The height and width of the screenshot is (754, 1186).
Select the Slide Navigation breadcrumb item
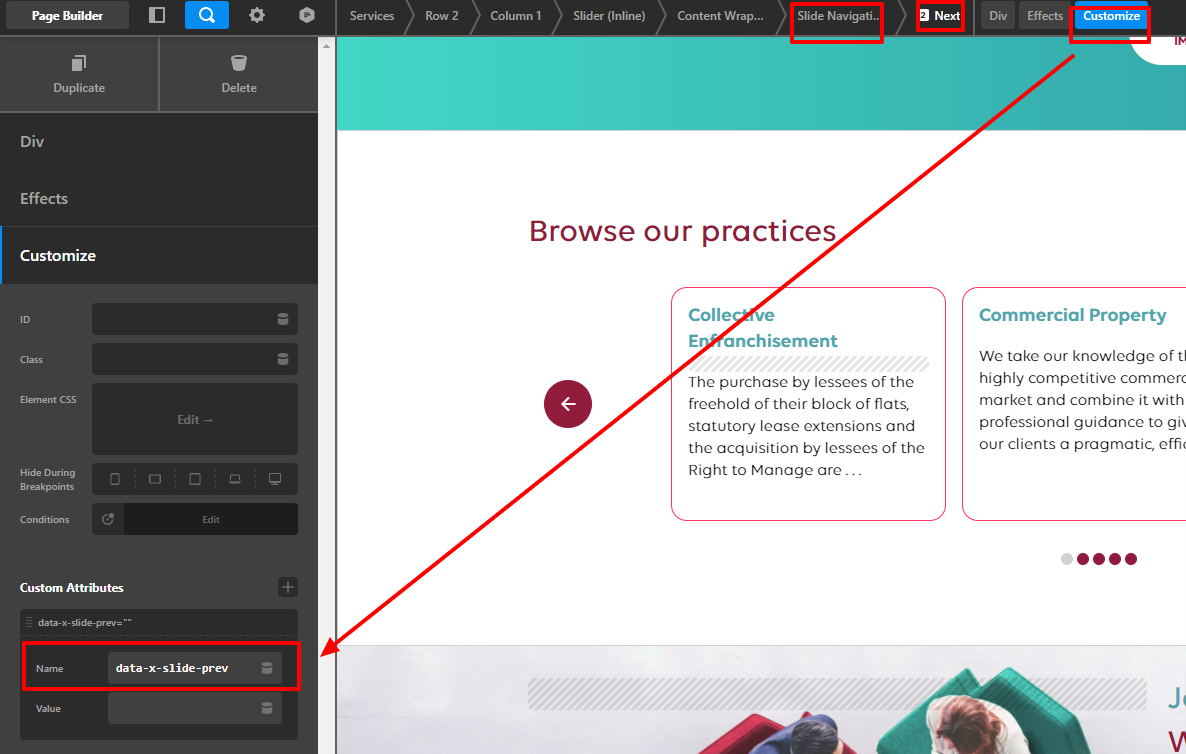coord(837,15)
